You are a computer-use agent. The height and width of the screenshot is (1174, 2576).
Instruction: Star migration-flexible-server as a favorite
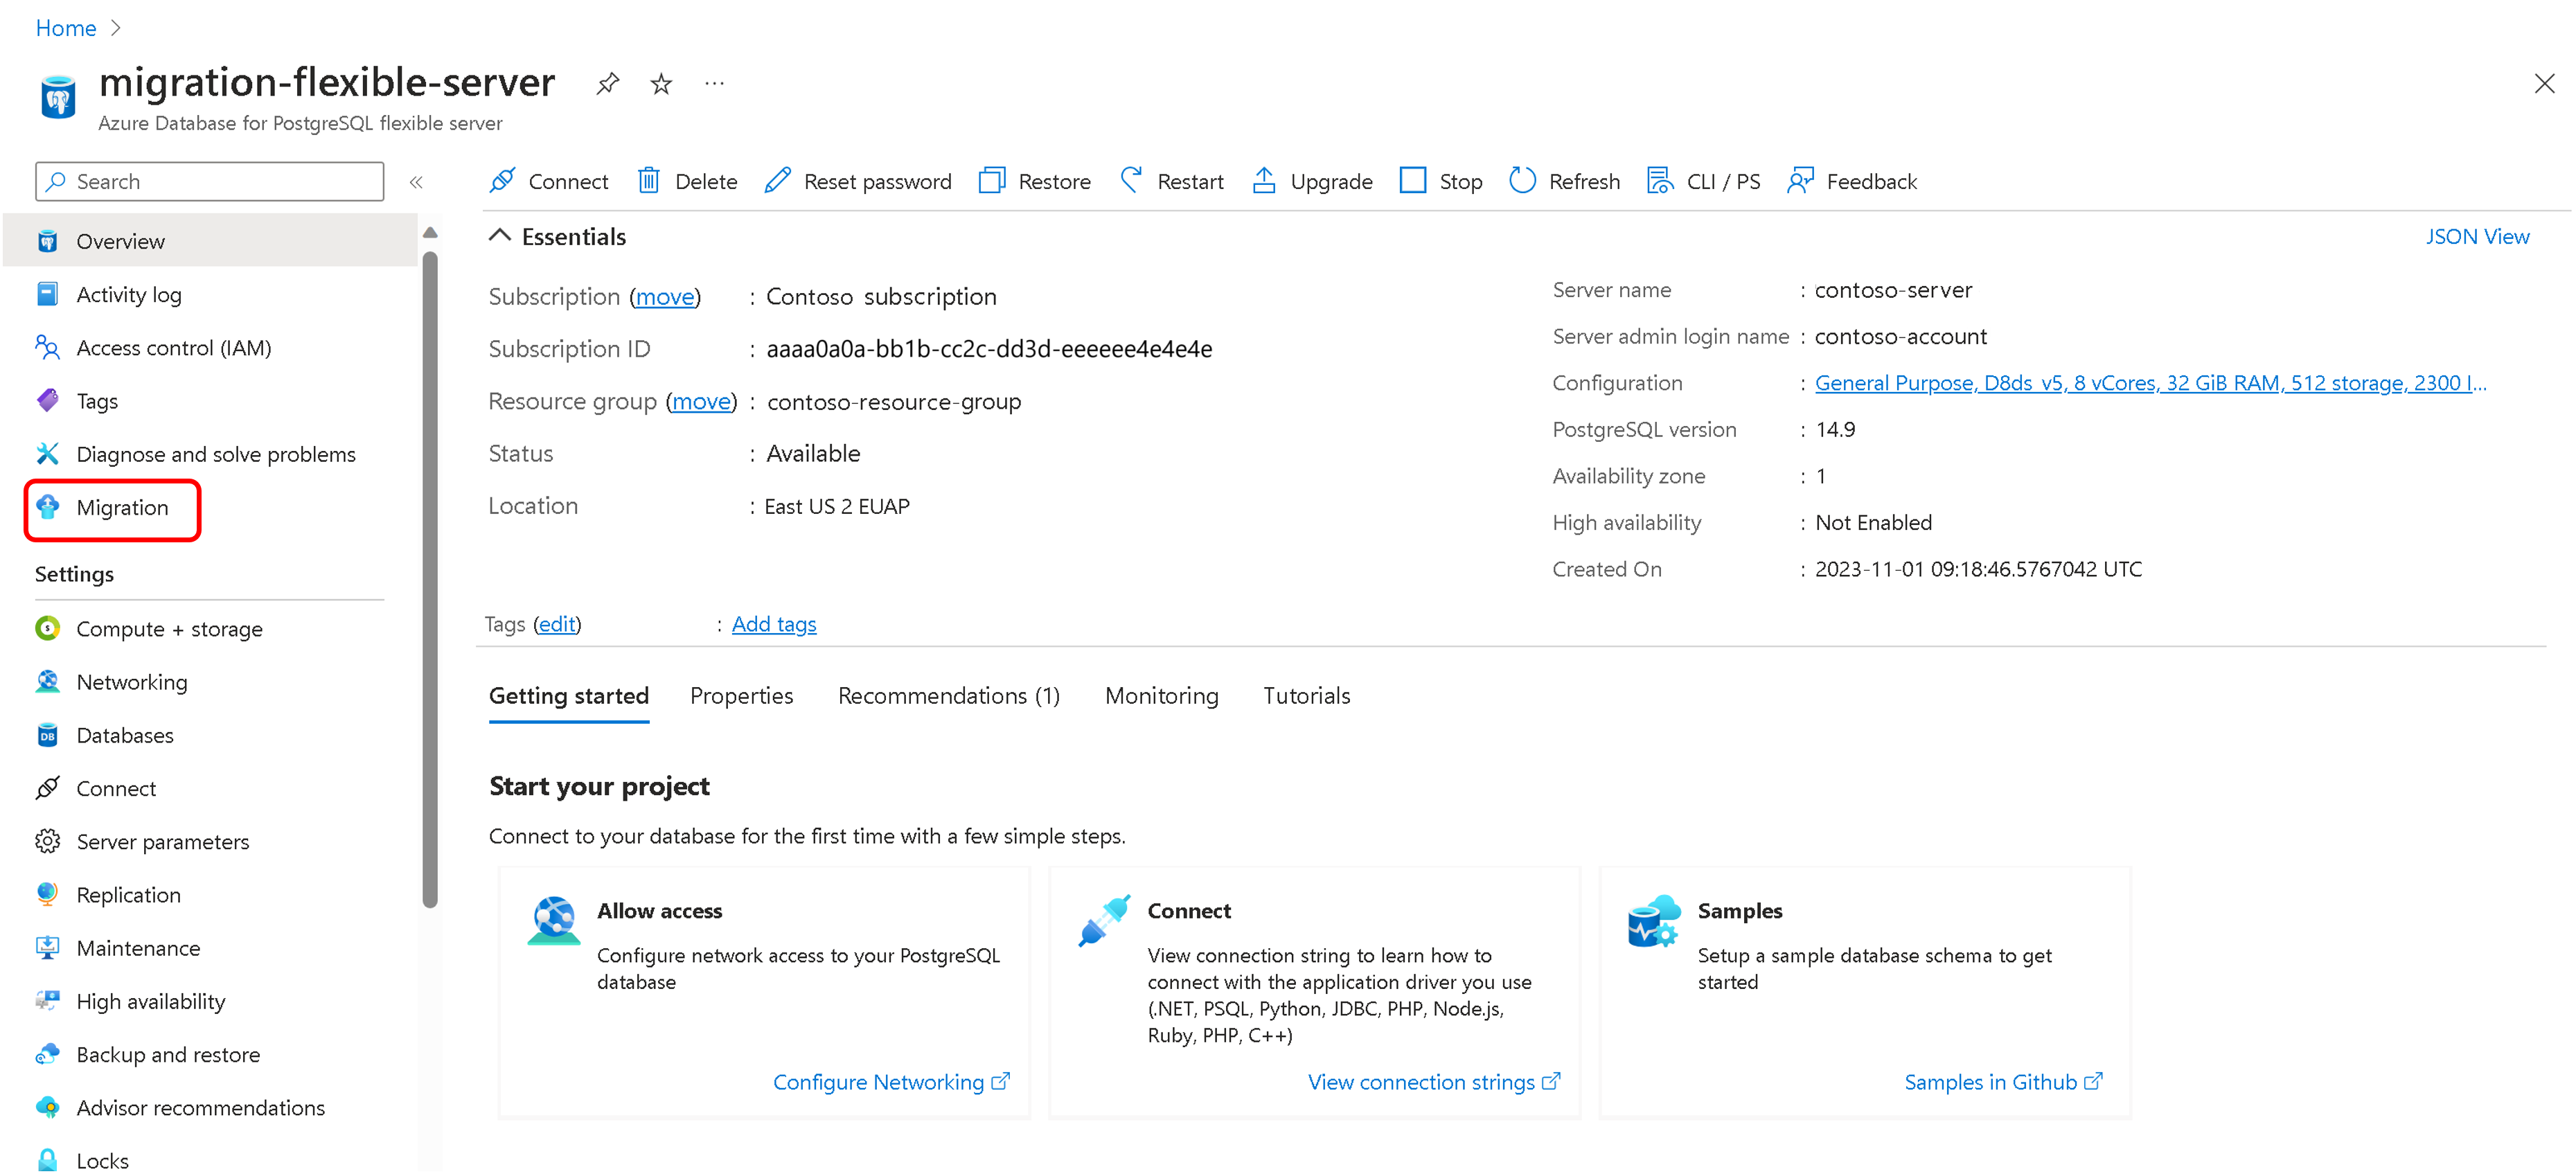click(x=660, y=83)
